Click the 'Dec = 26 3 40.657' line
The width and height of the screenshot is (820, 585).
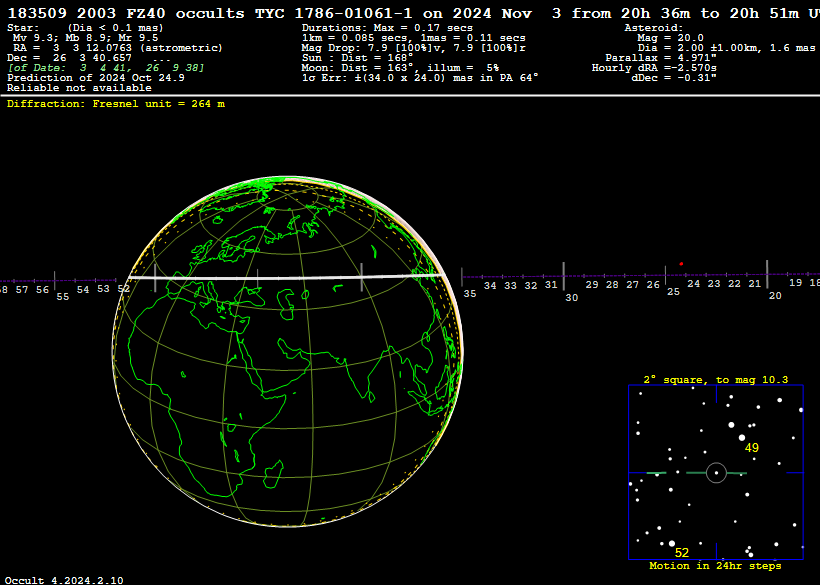pos(69,58)
